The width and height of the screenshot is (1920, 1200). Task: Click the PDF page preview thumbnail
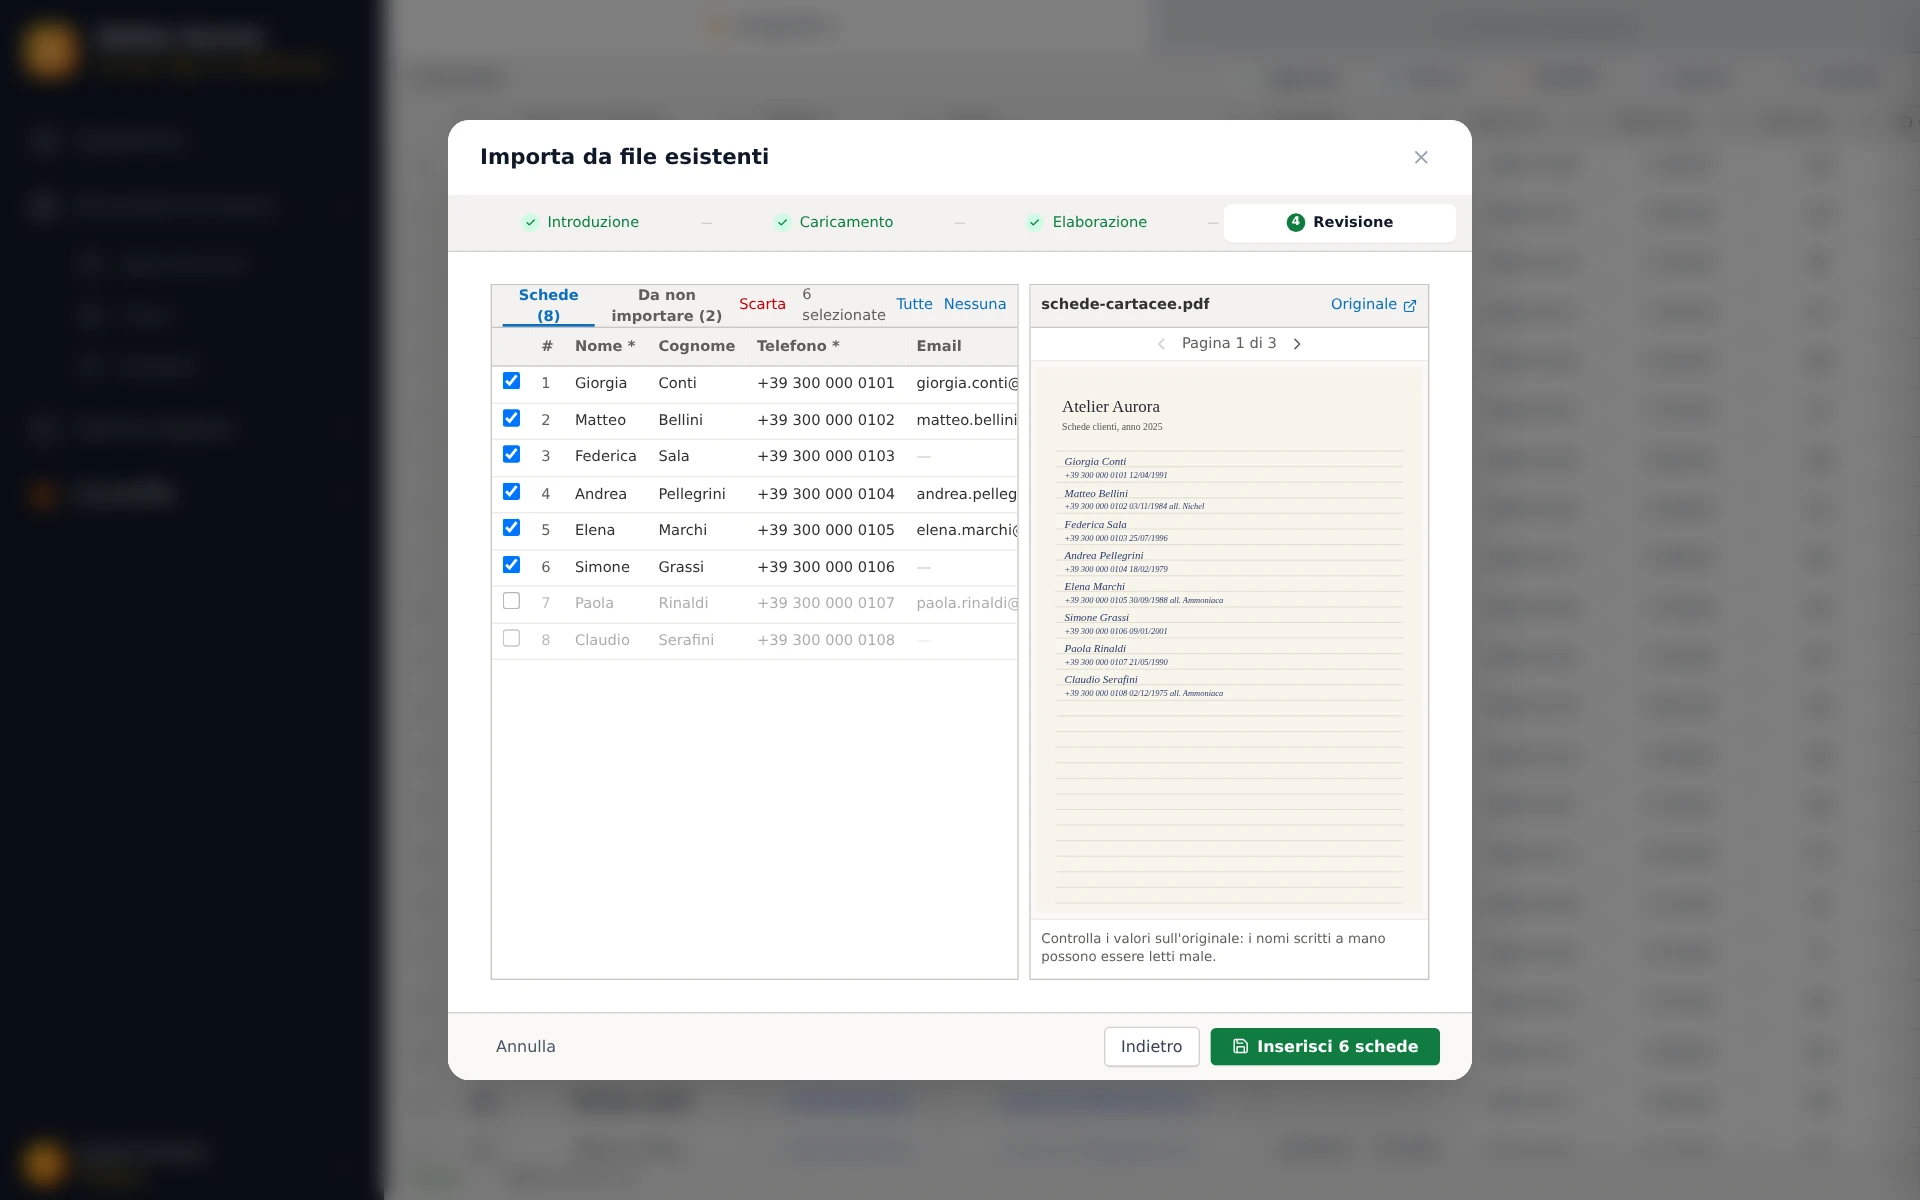[1229, 640]
